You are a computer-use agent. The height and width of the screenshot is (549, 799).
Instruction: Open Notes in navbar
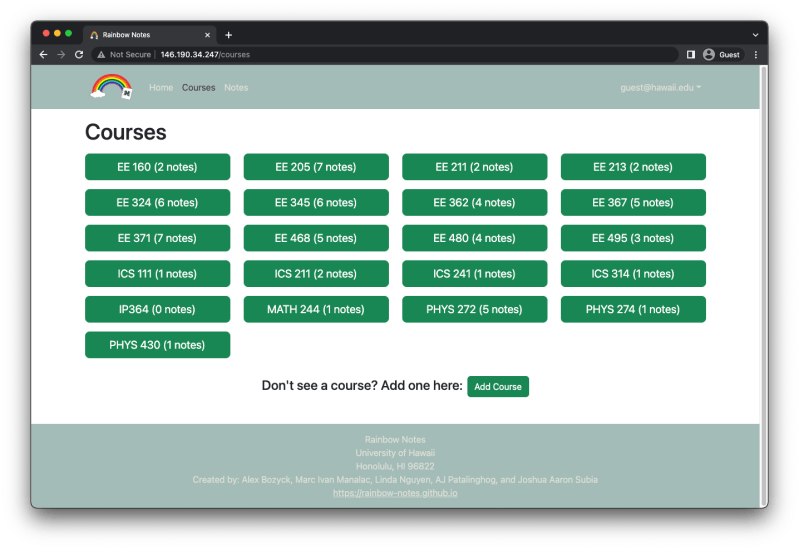tap(236, 88)
